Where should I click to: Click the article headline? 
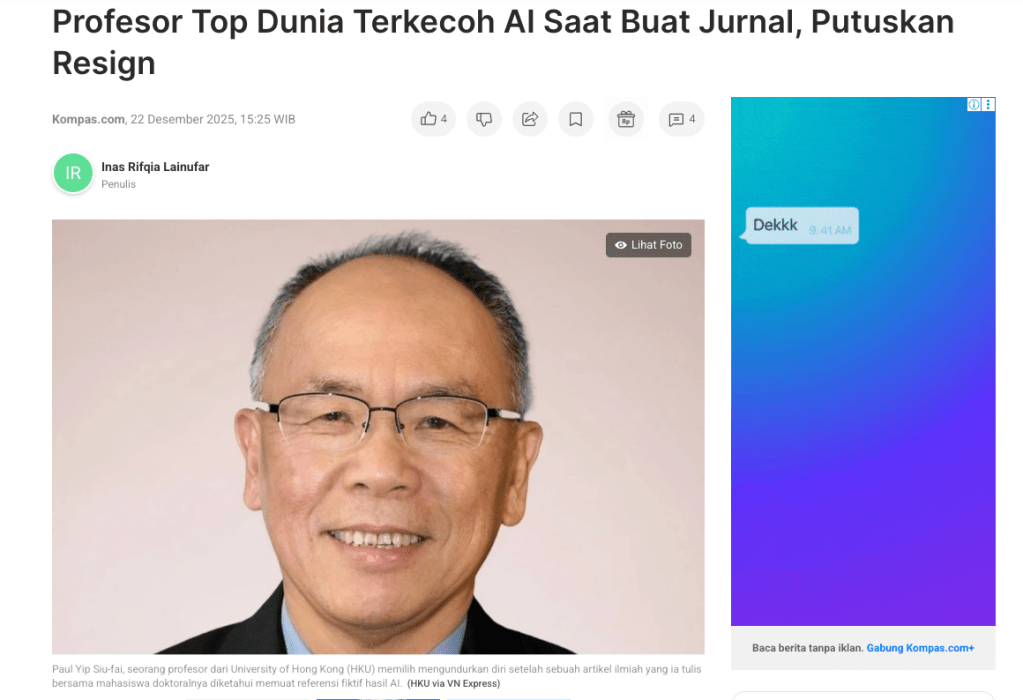coord(503,42)
